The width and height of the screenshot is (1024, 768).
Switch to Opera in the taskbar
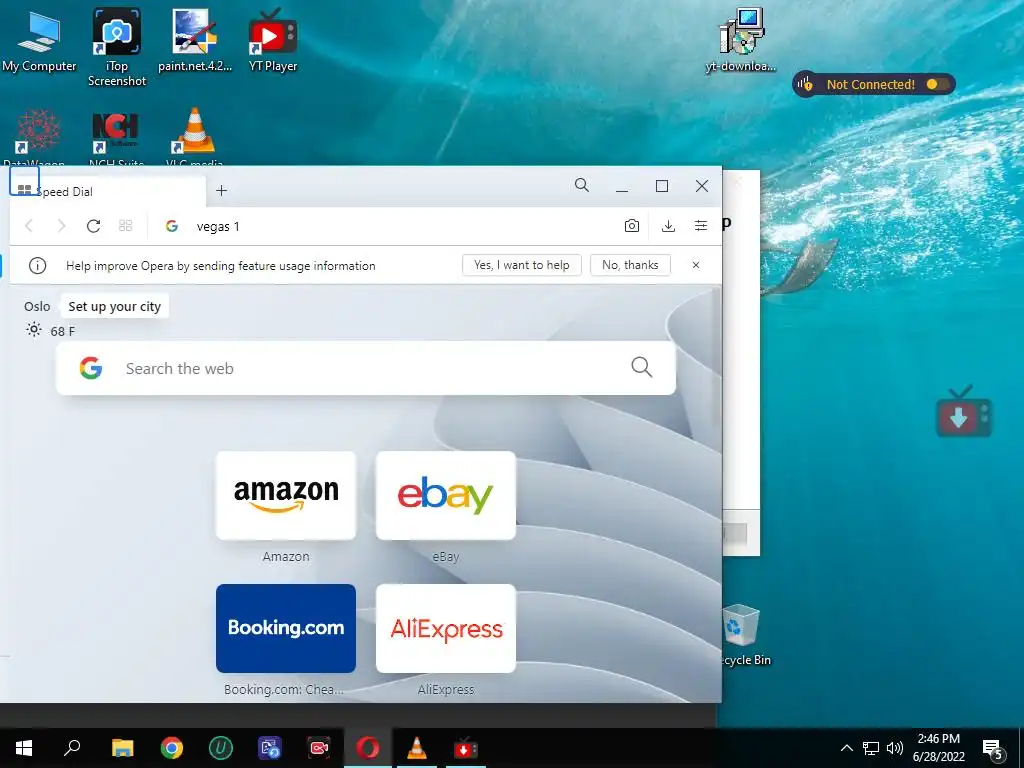point(368,748)
